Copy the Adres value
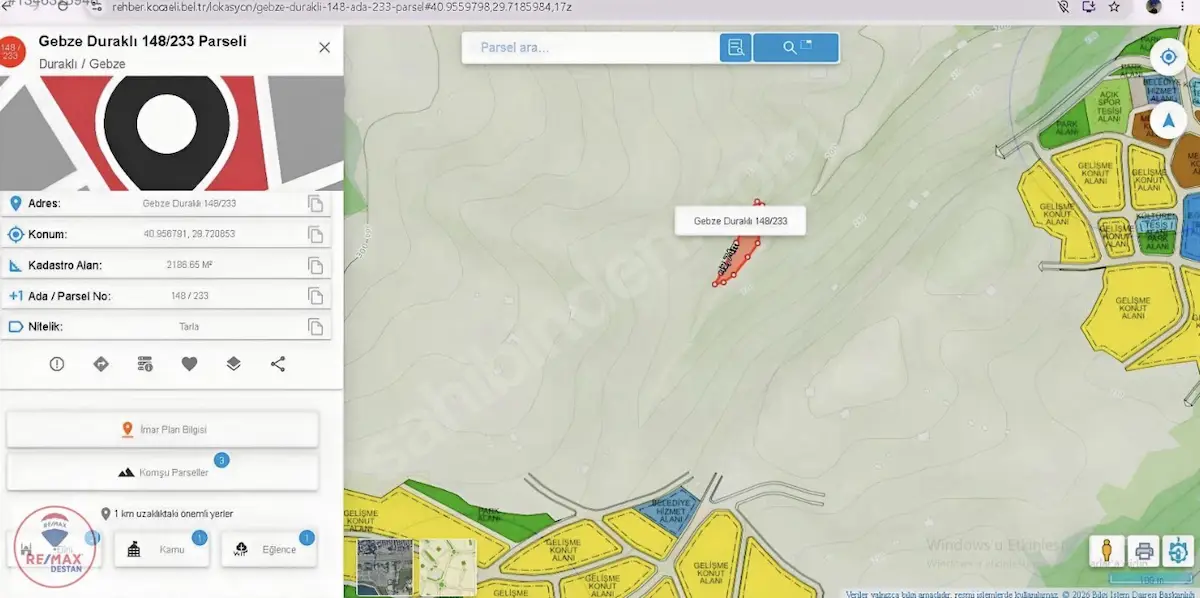 click(x=315, y=204)
